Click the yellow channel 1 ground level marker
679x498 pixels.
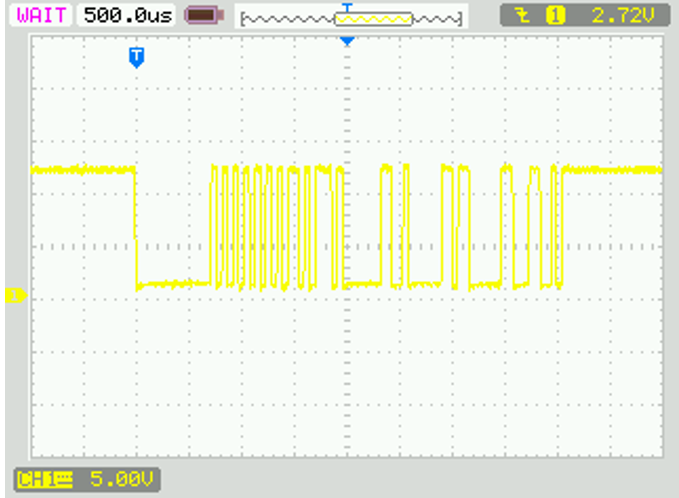16,296
